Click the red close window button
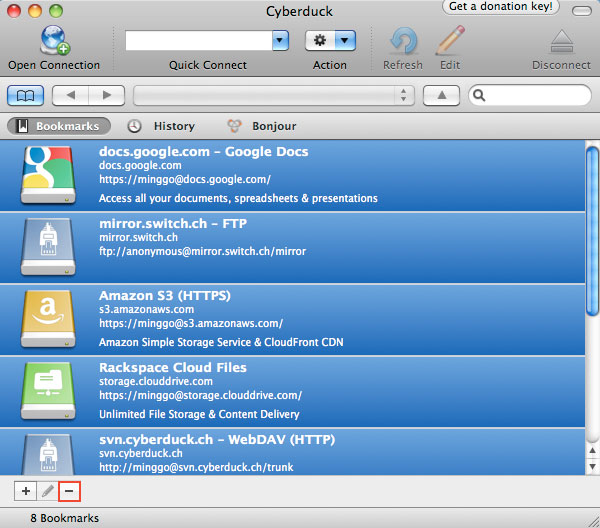The width and height of the screenshot is (600, 528). [x=14, y=11]
